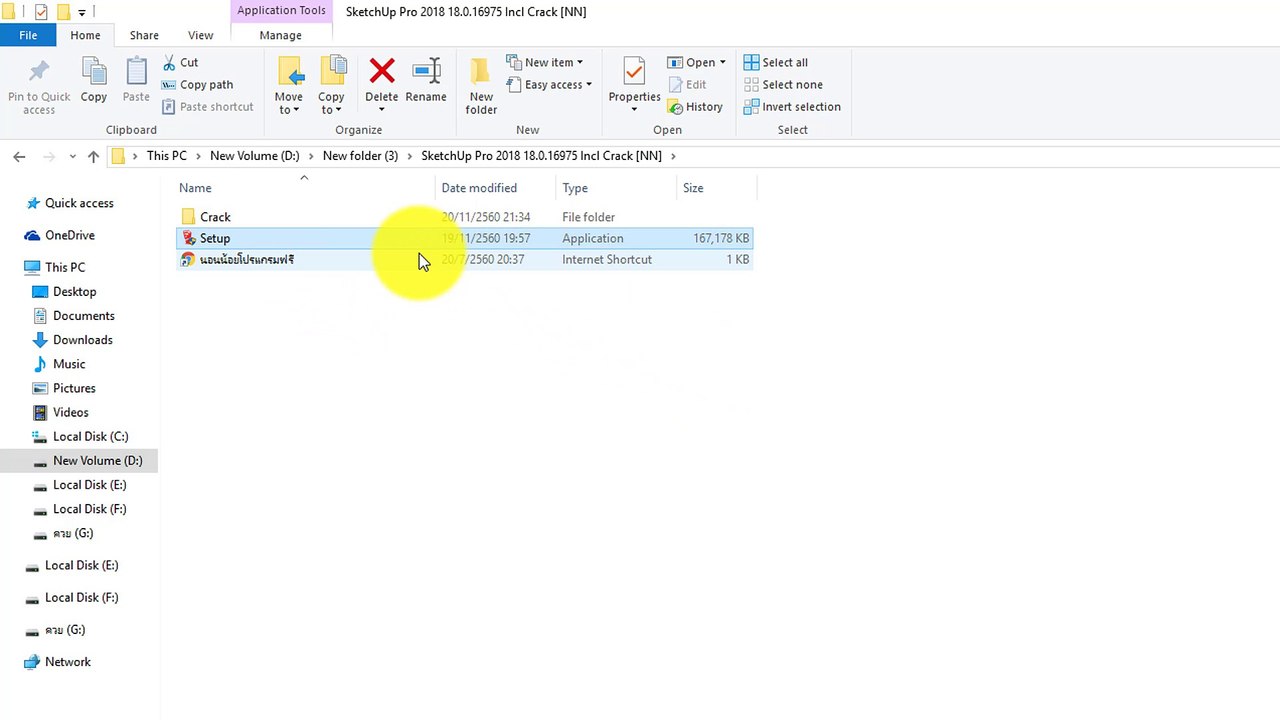Click the '167,178 KB' size value
Screen dimensions: 1280x720
point(721,238)
